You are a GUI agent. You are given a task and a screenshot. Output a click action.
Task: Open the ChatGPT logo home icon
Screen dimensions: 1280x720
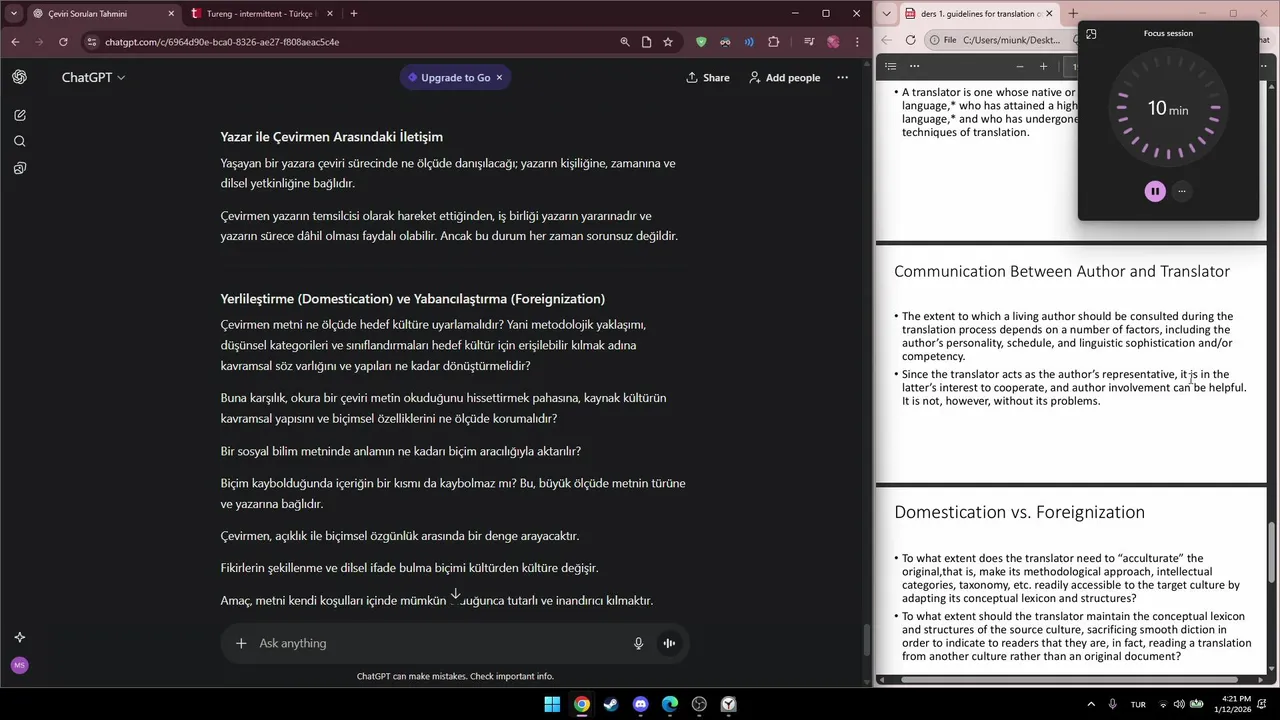(x=20, y=77)
